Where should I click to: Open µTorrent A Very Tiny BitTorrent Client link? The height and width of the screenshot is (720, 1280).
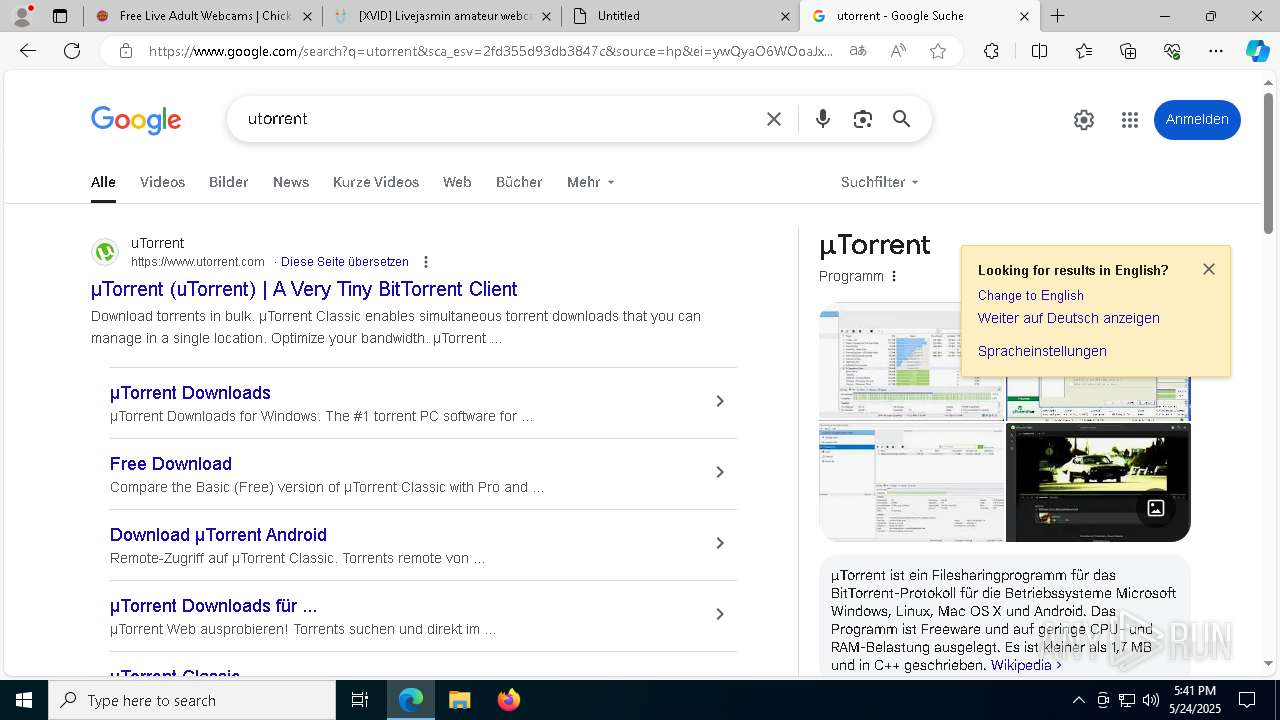(x=304, y=289)
